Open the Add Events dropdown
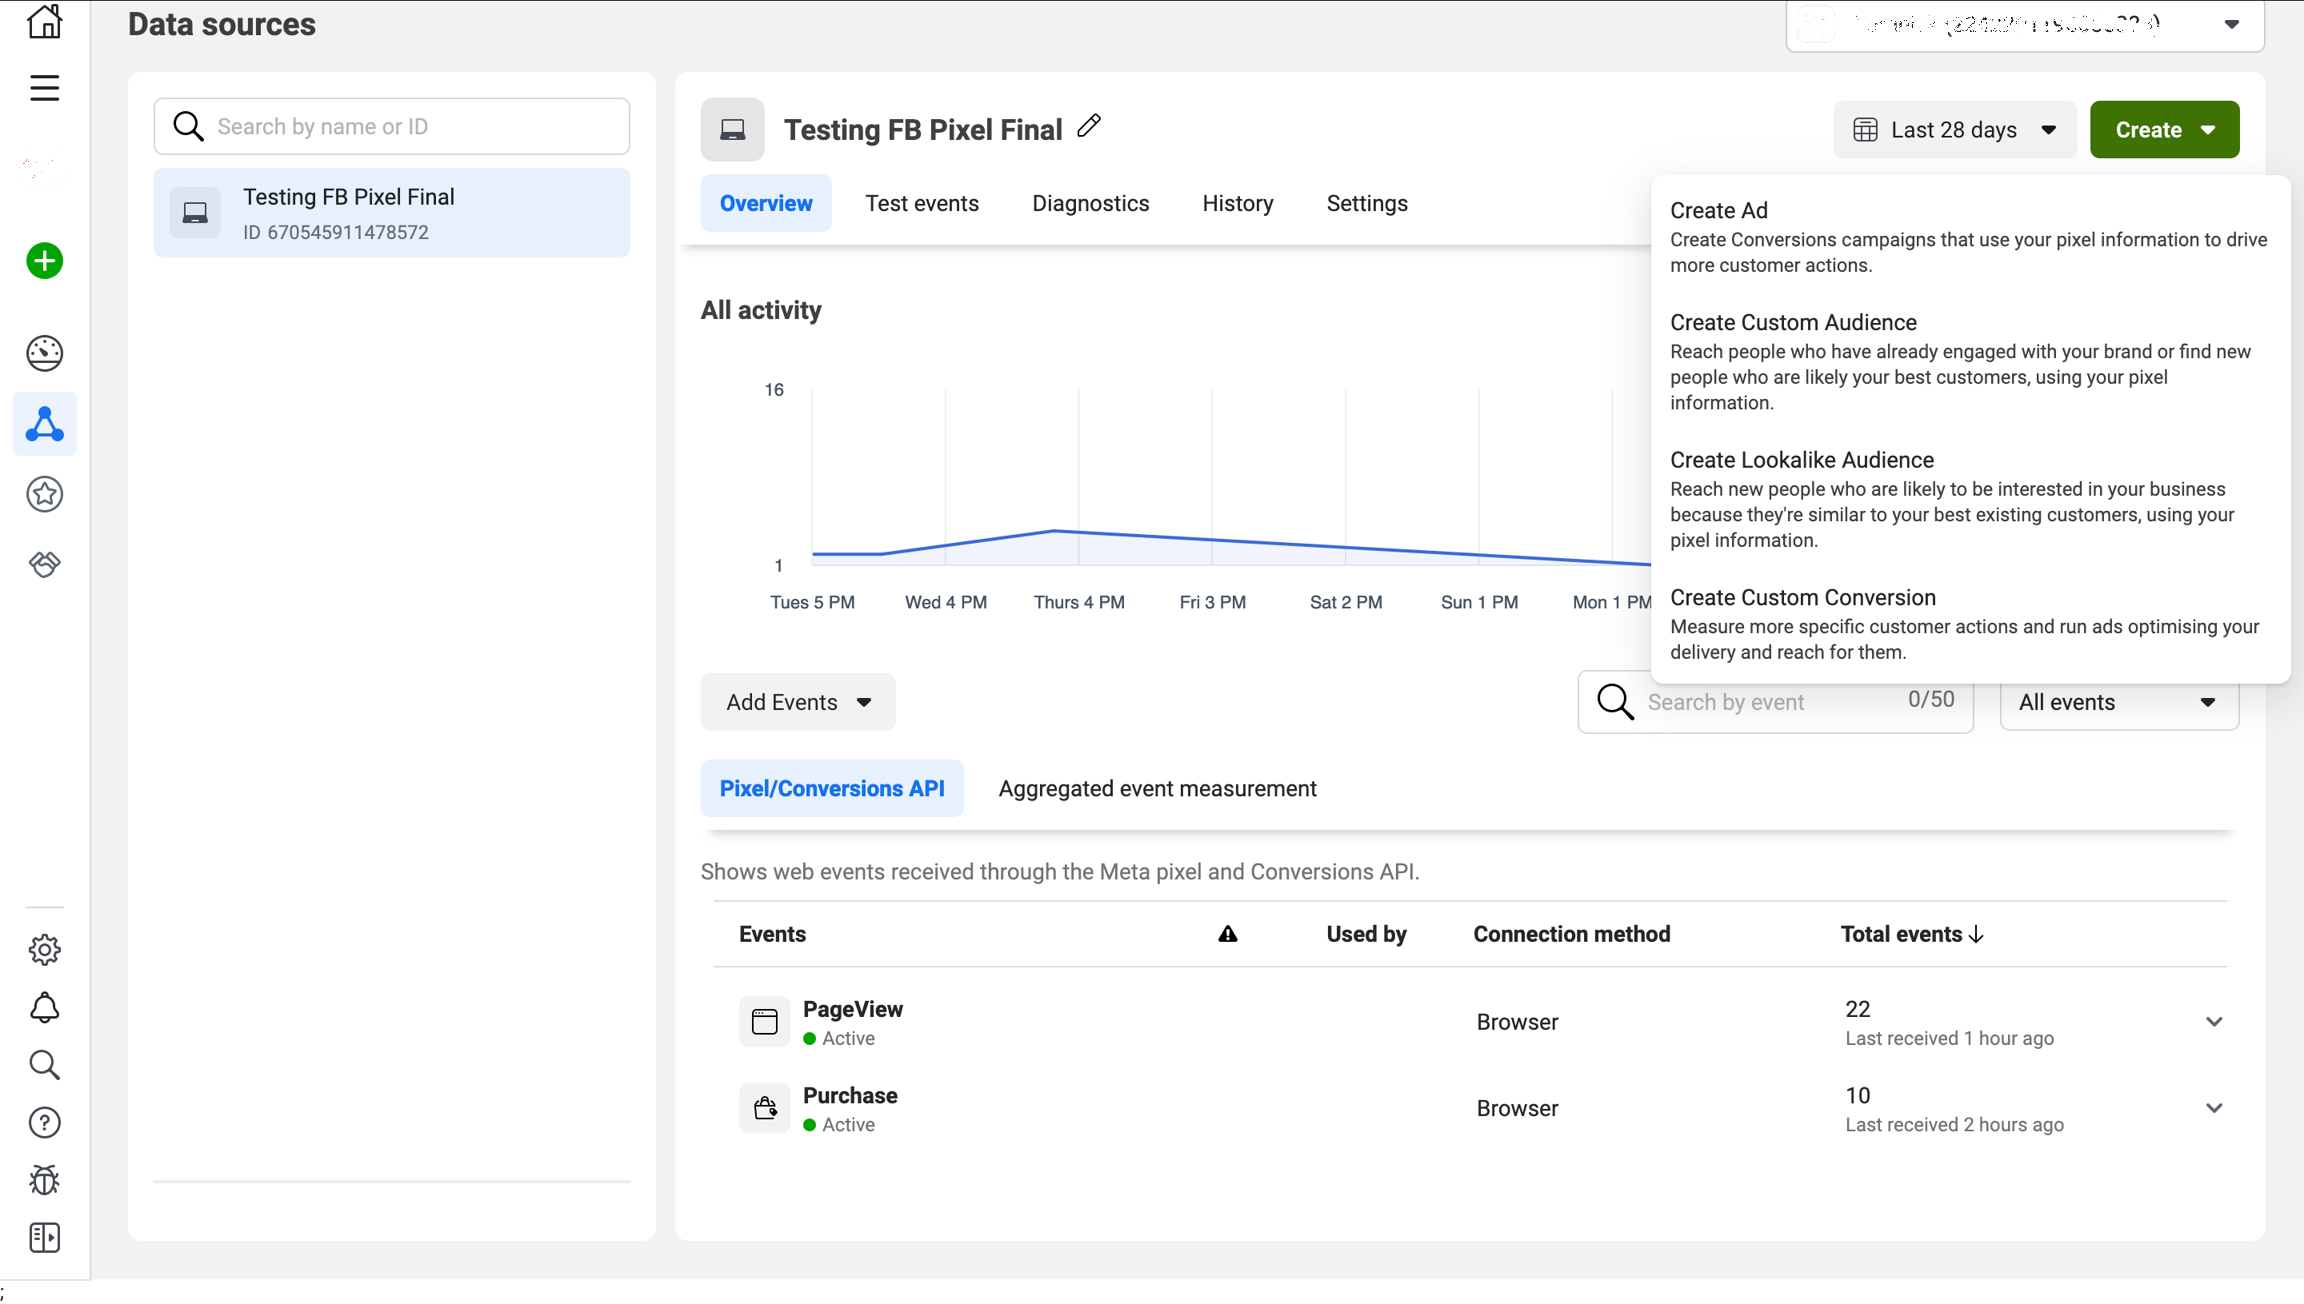 pyautogui.click(x=797, y=702)
